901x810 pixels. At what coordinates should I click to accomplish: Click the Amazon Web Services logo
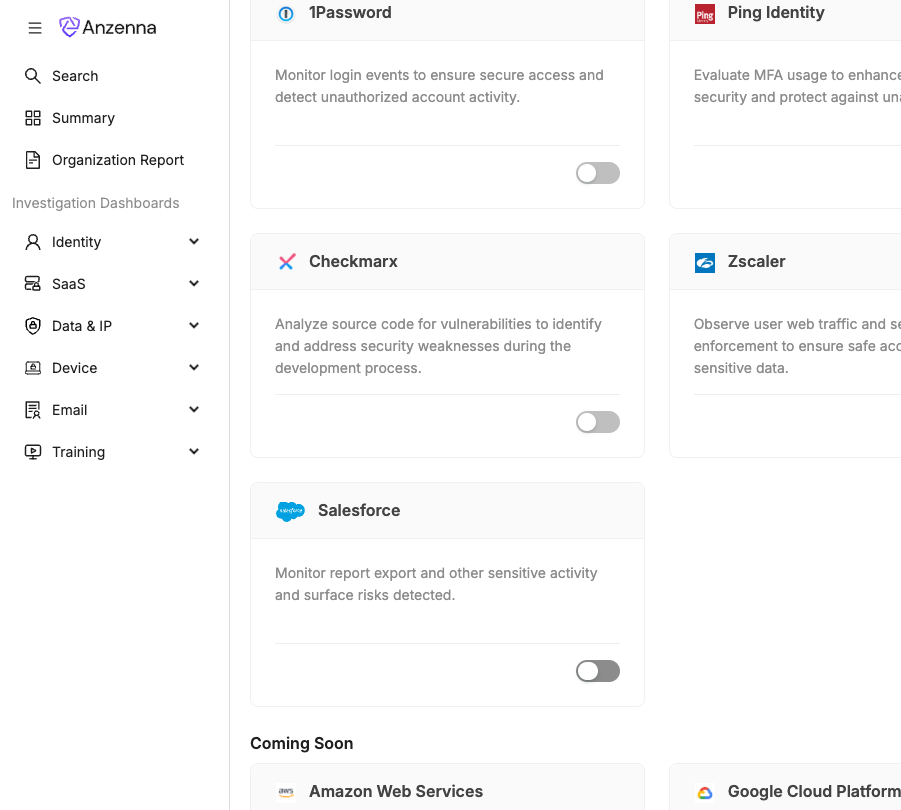coord(287,792)
